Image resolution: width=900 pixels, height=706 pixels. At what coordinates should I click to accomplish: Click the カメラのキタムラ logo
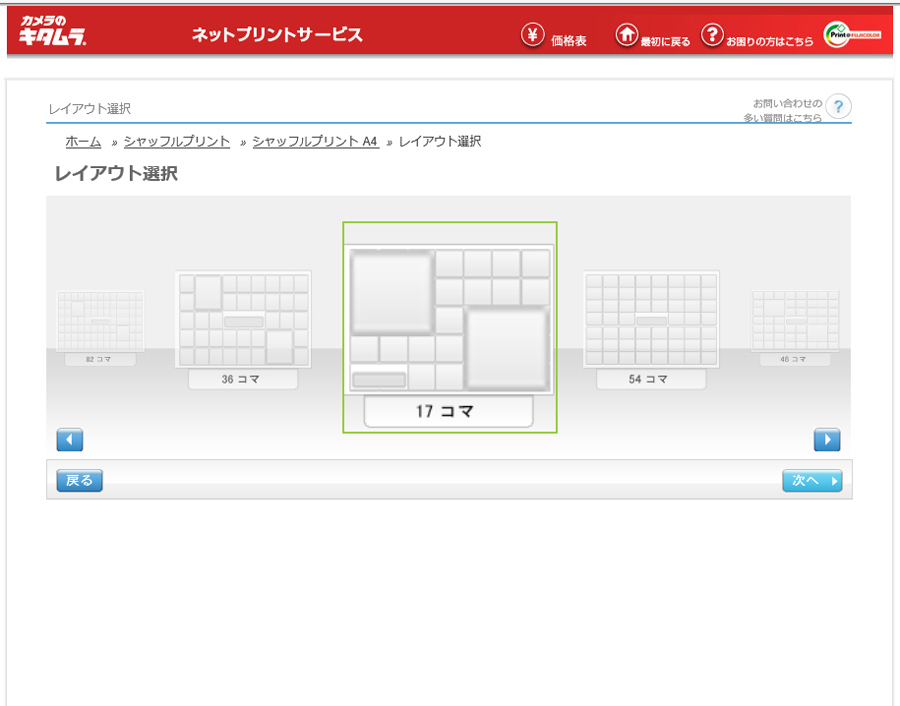click(x=53, y=32)
